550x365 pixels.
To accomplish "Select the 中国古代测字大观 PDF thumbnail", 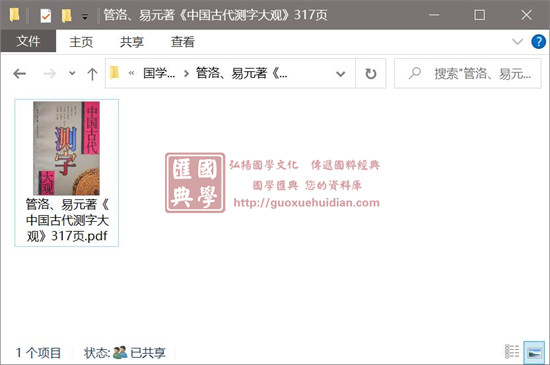I will click(66, 148).
